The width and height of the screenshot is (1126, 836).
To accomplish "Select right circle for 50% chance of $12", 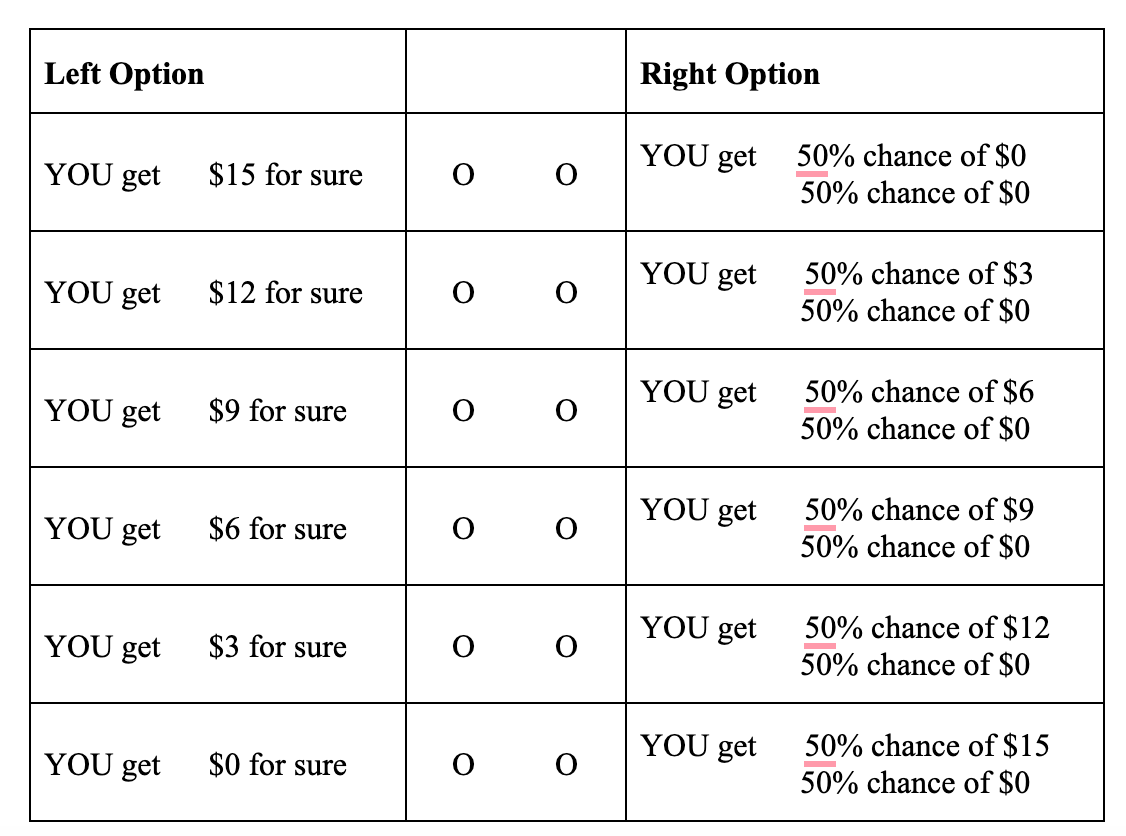I will point(566,648).
